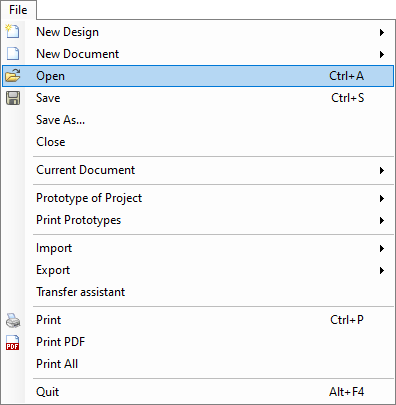Expand the New Document submenu arrow
Screen dimensions: 396x405
pyautogui.click(x=382, y=54)
